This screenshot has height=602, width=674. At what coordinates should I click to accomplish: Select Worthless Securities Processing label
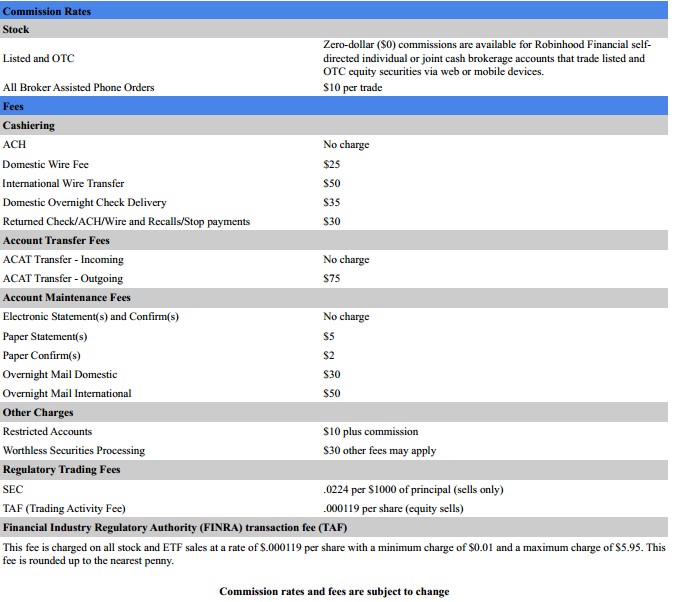74,451
